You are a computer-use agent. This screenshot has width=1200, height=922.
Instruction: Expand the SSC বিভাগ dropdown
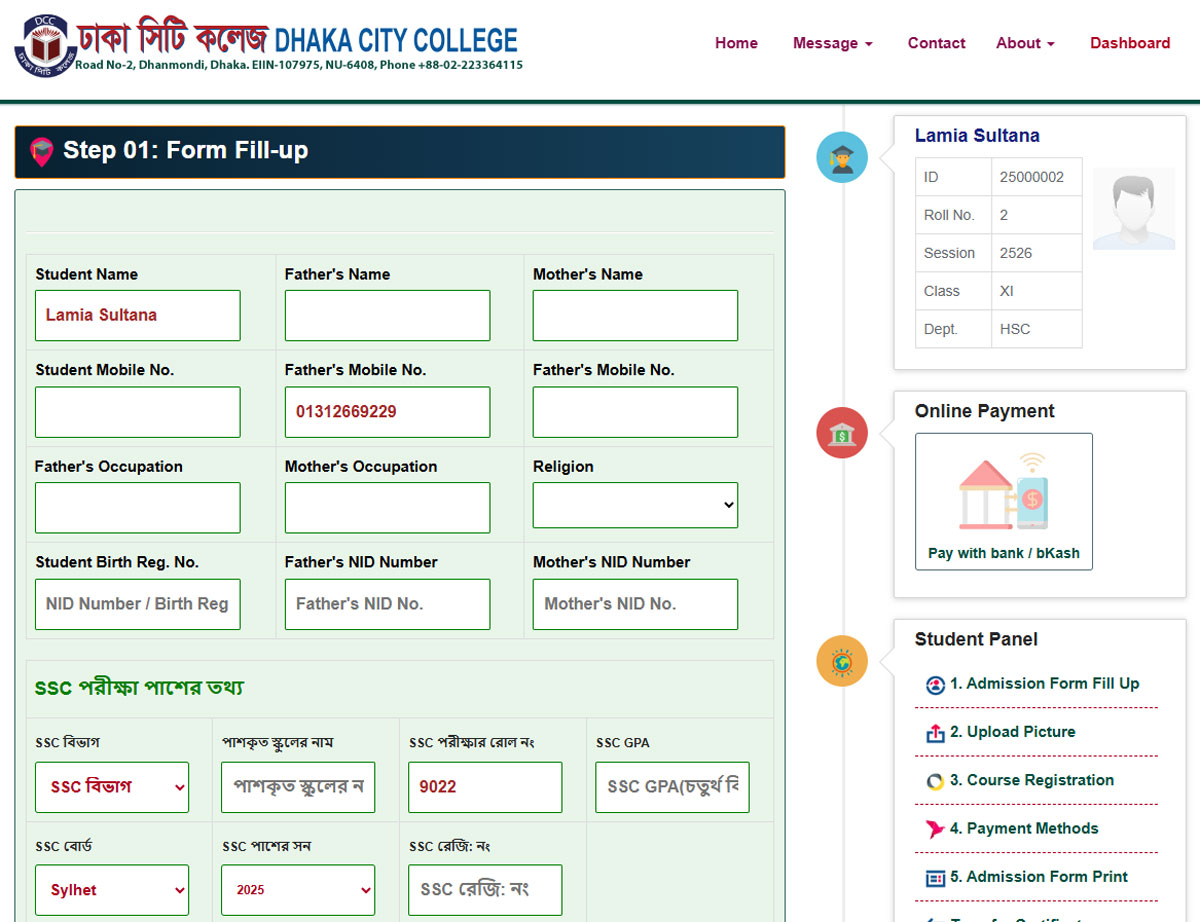click(x=112, y=787)
